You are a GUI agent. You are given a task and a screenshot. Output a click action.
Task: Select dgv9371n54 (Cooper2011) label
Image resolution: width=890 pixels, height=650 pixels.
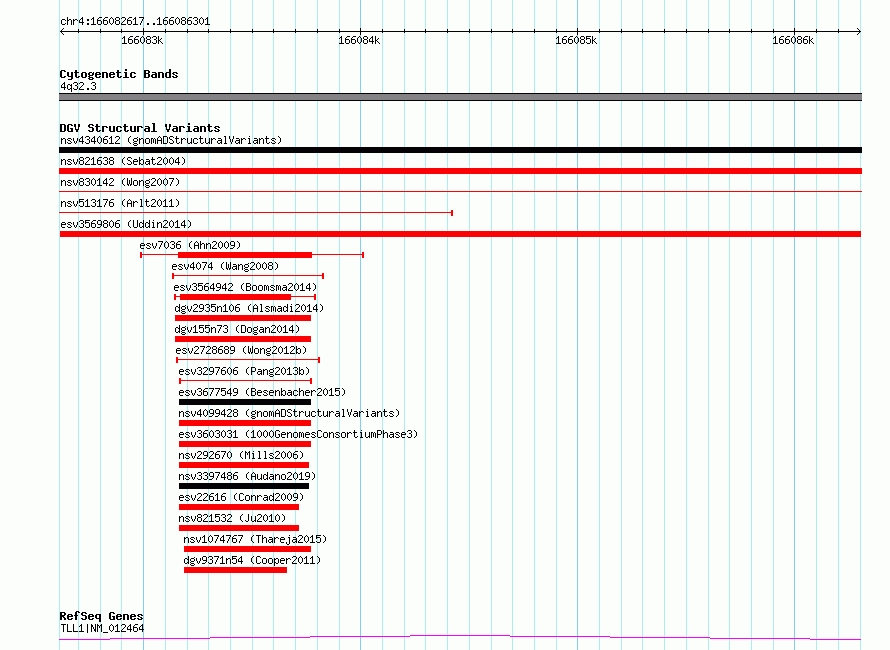[x=252, y=560]
